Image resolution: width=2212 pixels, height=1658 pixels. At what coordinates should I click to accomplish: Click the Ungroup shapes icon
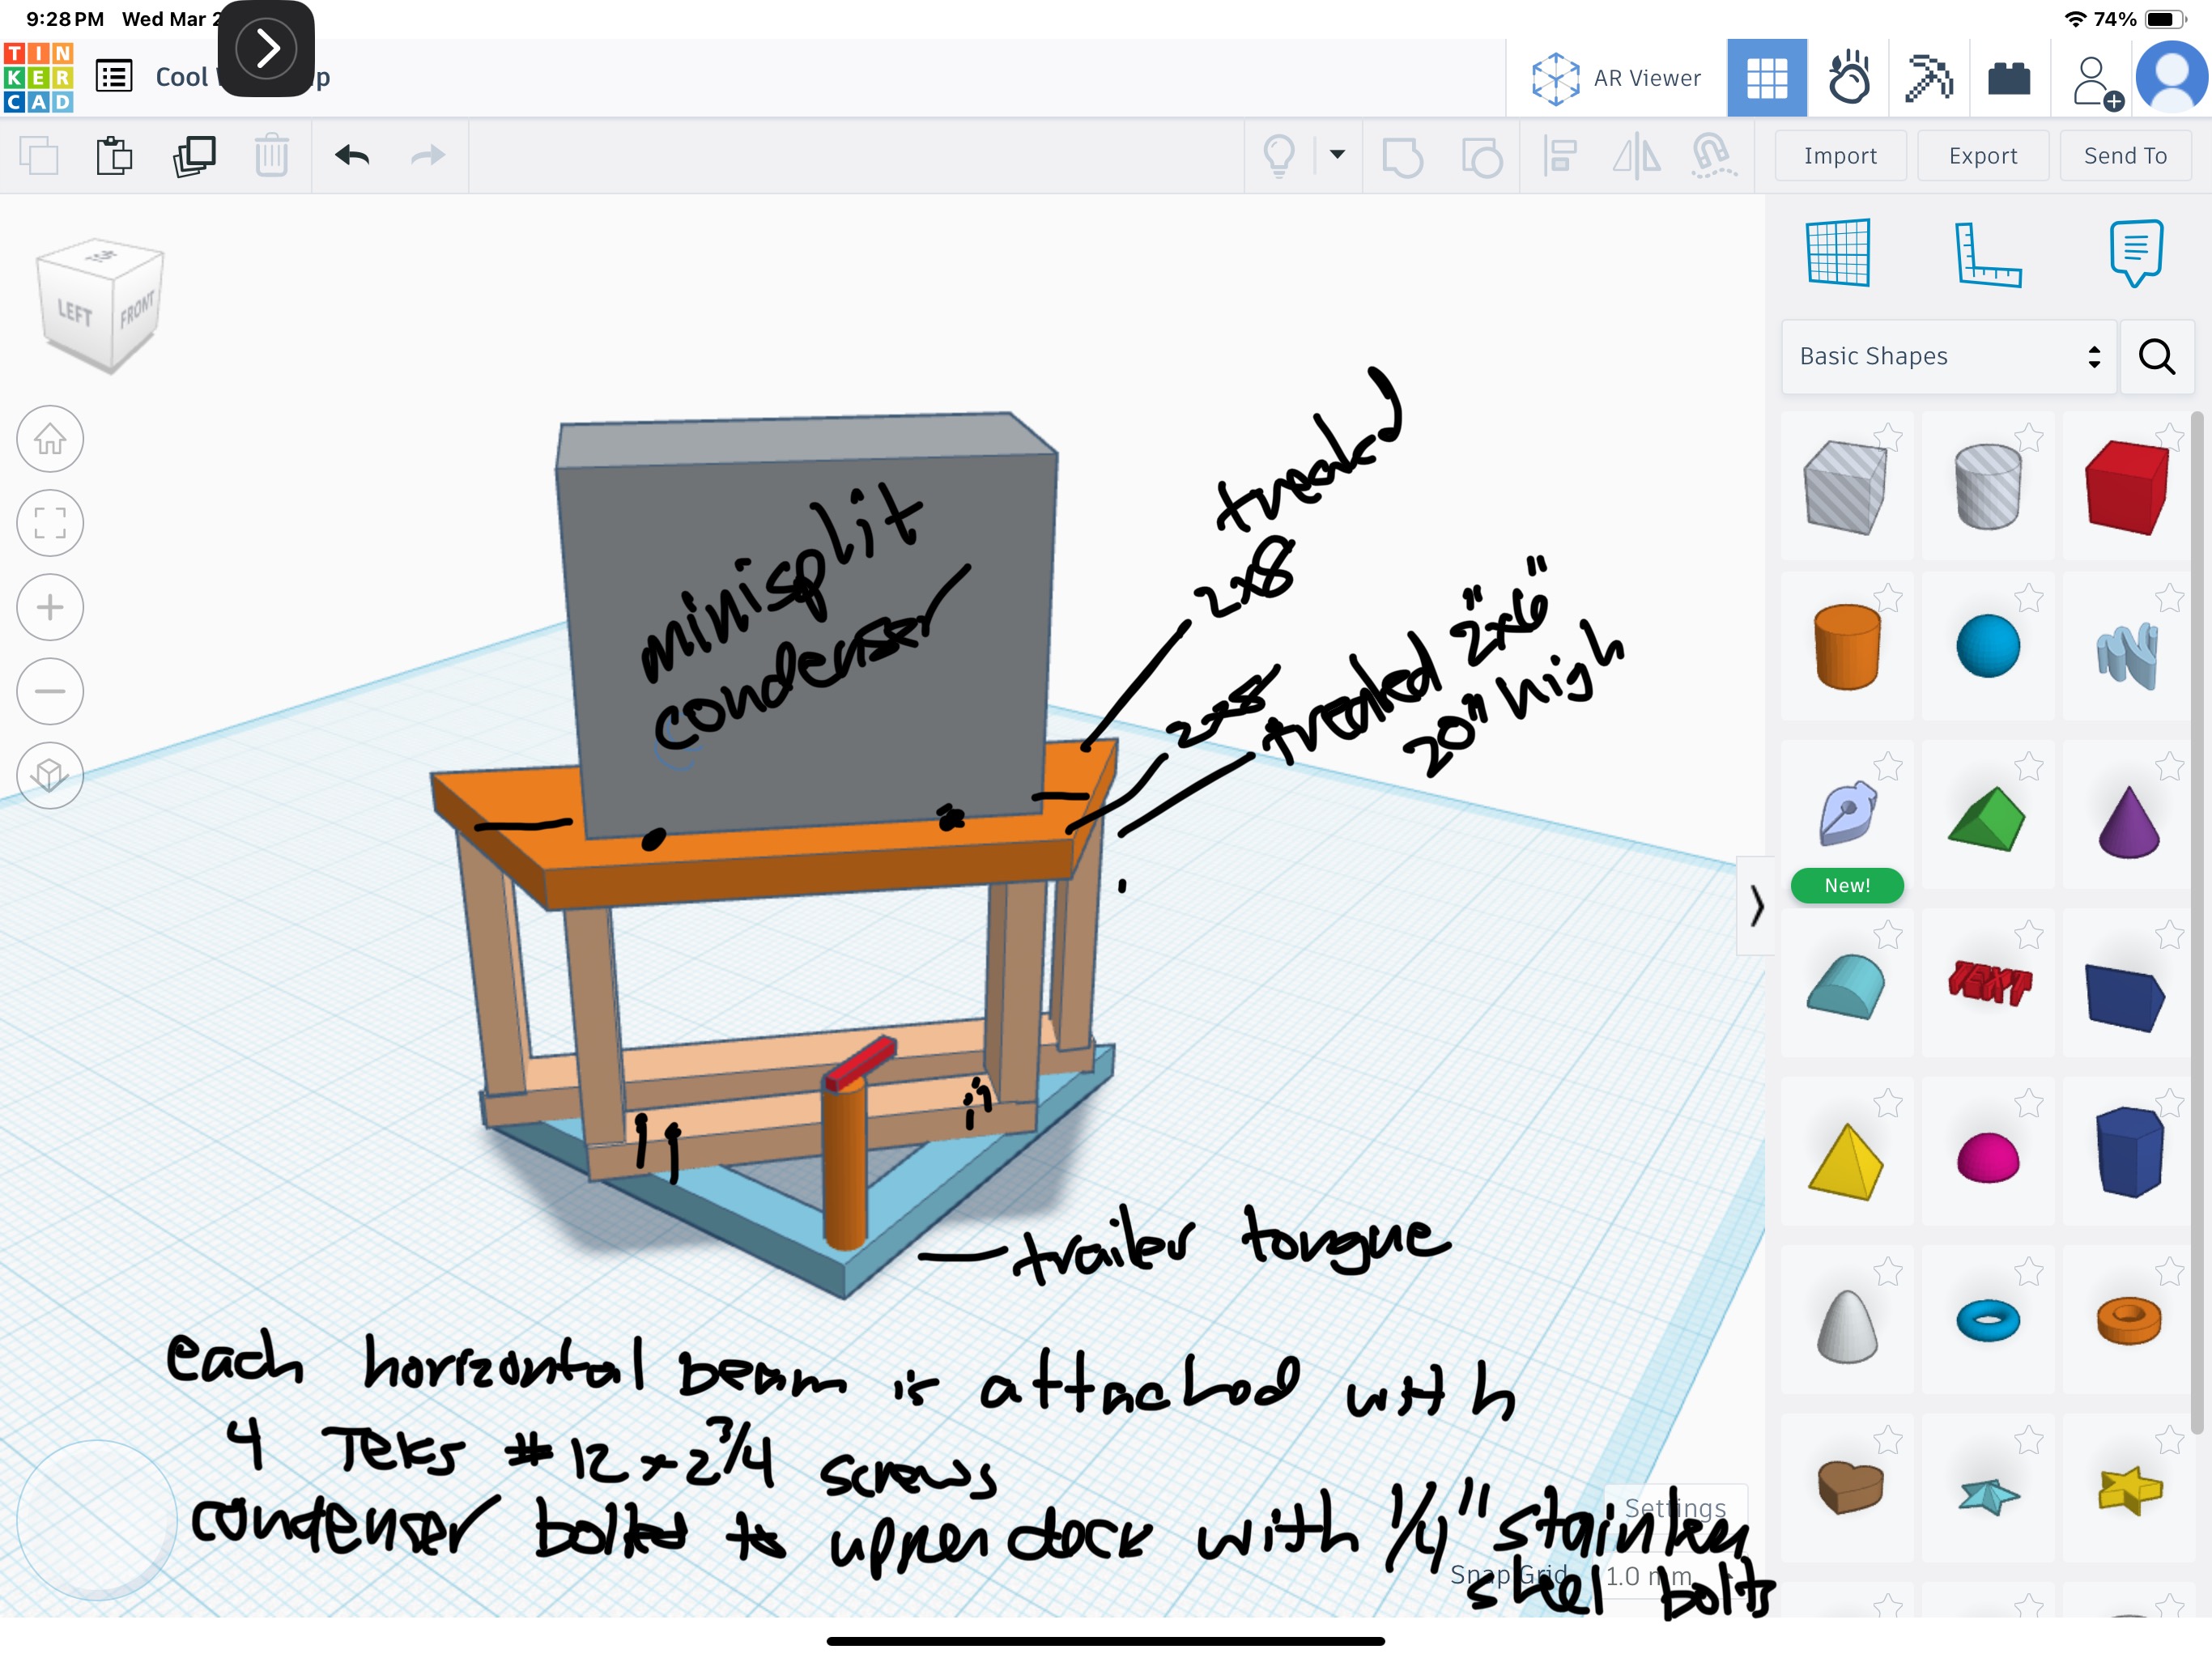tap(1481, 157)
